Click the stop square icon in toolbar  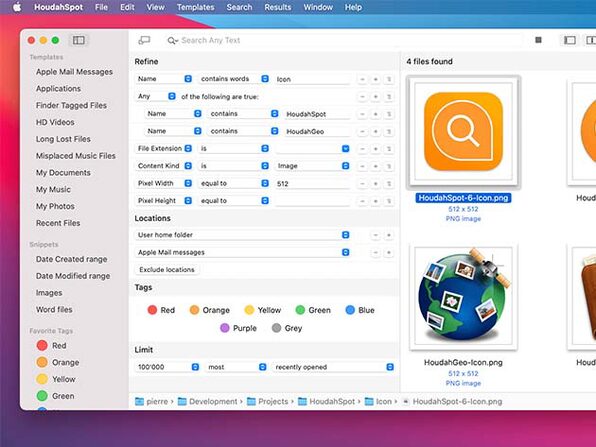pyautogui.click(x=538, y=40)
